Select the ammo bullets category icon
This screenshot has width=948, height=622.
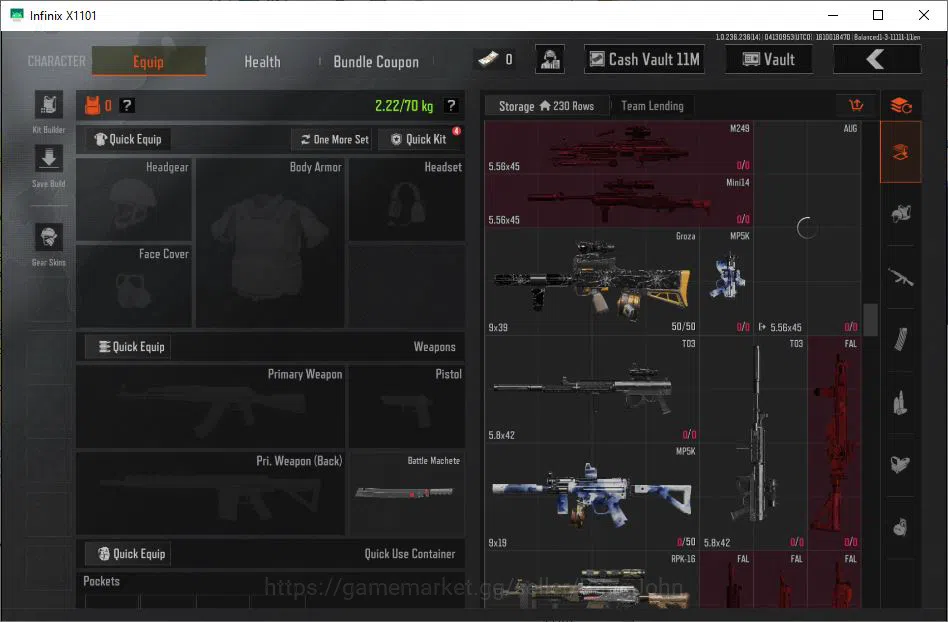tap(900, 402)
